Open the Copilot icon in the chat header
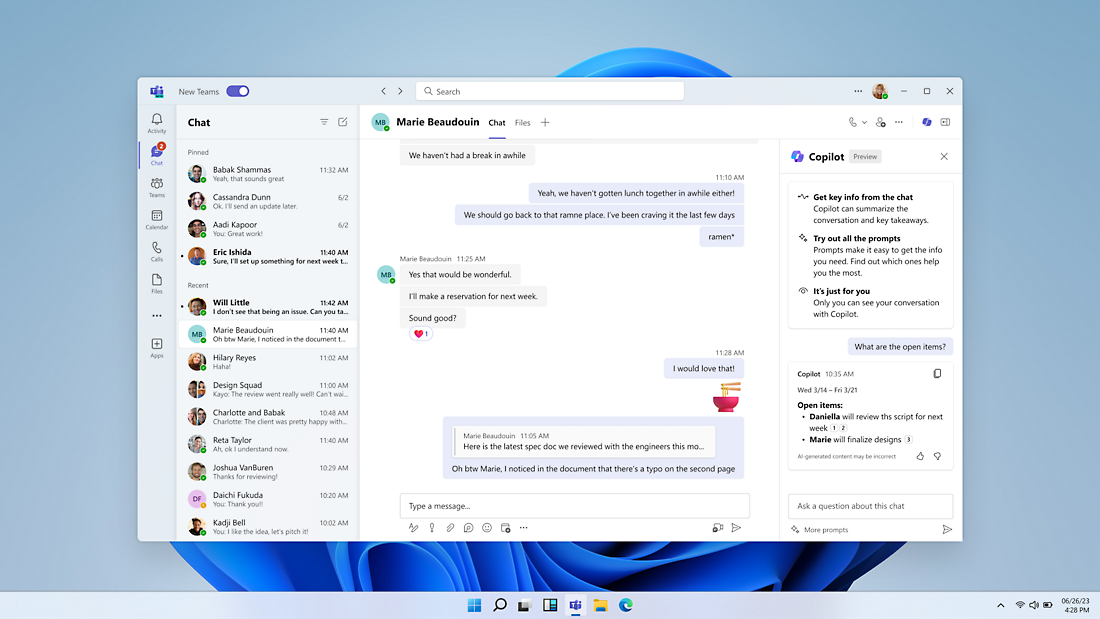This screenshot has width=1100, height=619. pyautogui.click(x=927, y=121)
